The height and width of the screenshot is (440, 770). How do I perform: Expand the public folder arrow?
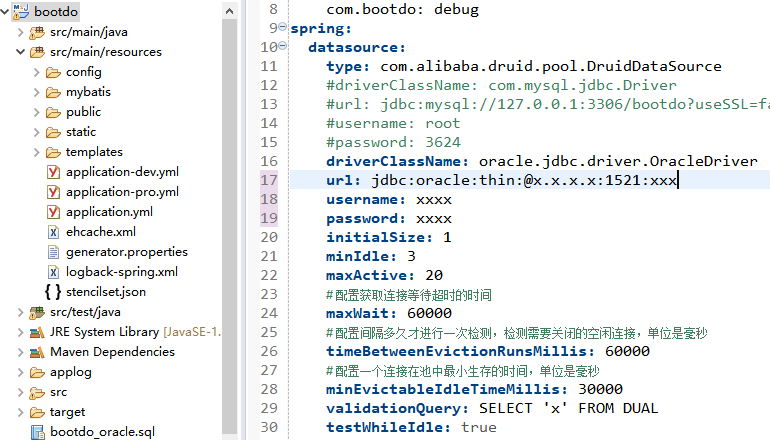tap(36, 112)
